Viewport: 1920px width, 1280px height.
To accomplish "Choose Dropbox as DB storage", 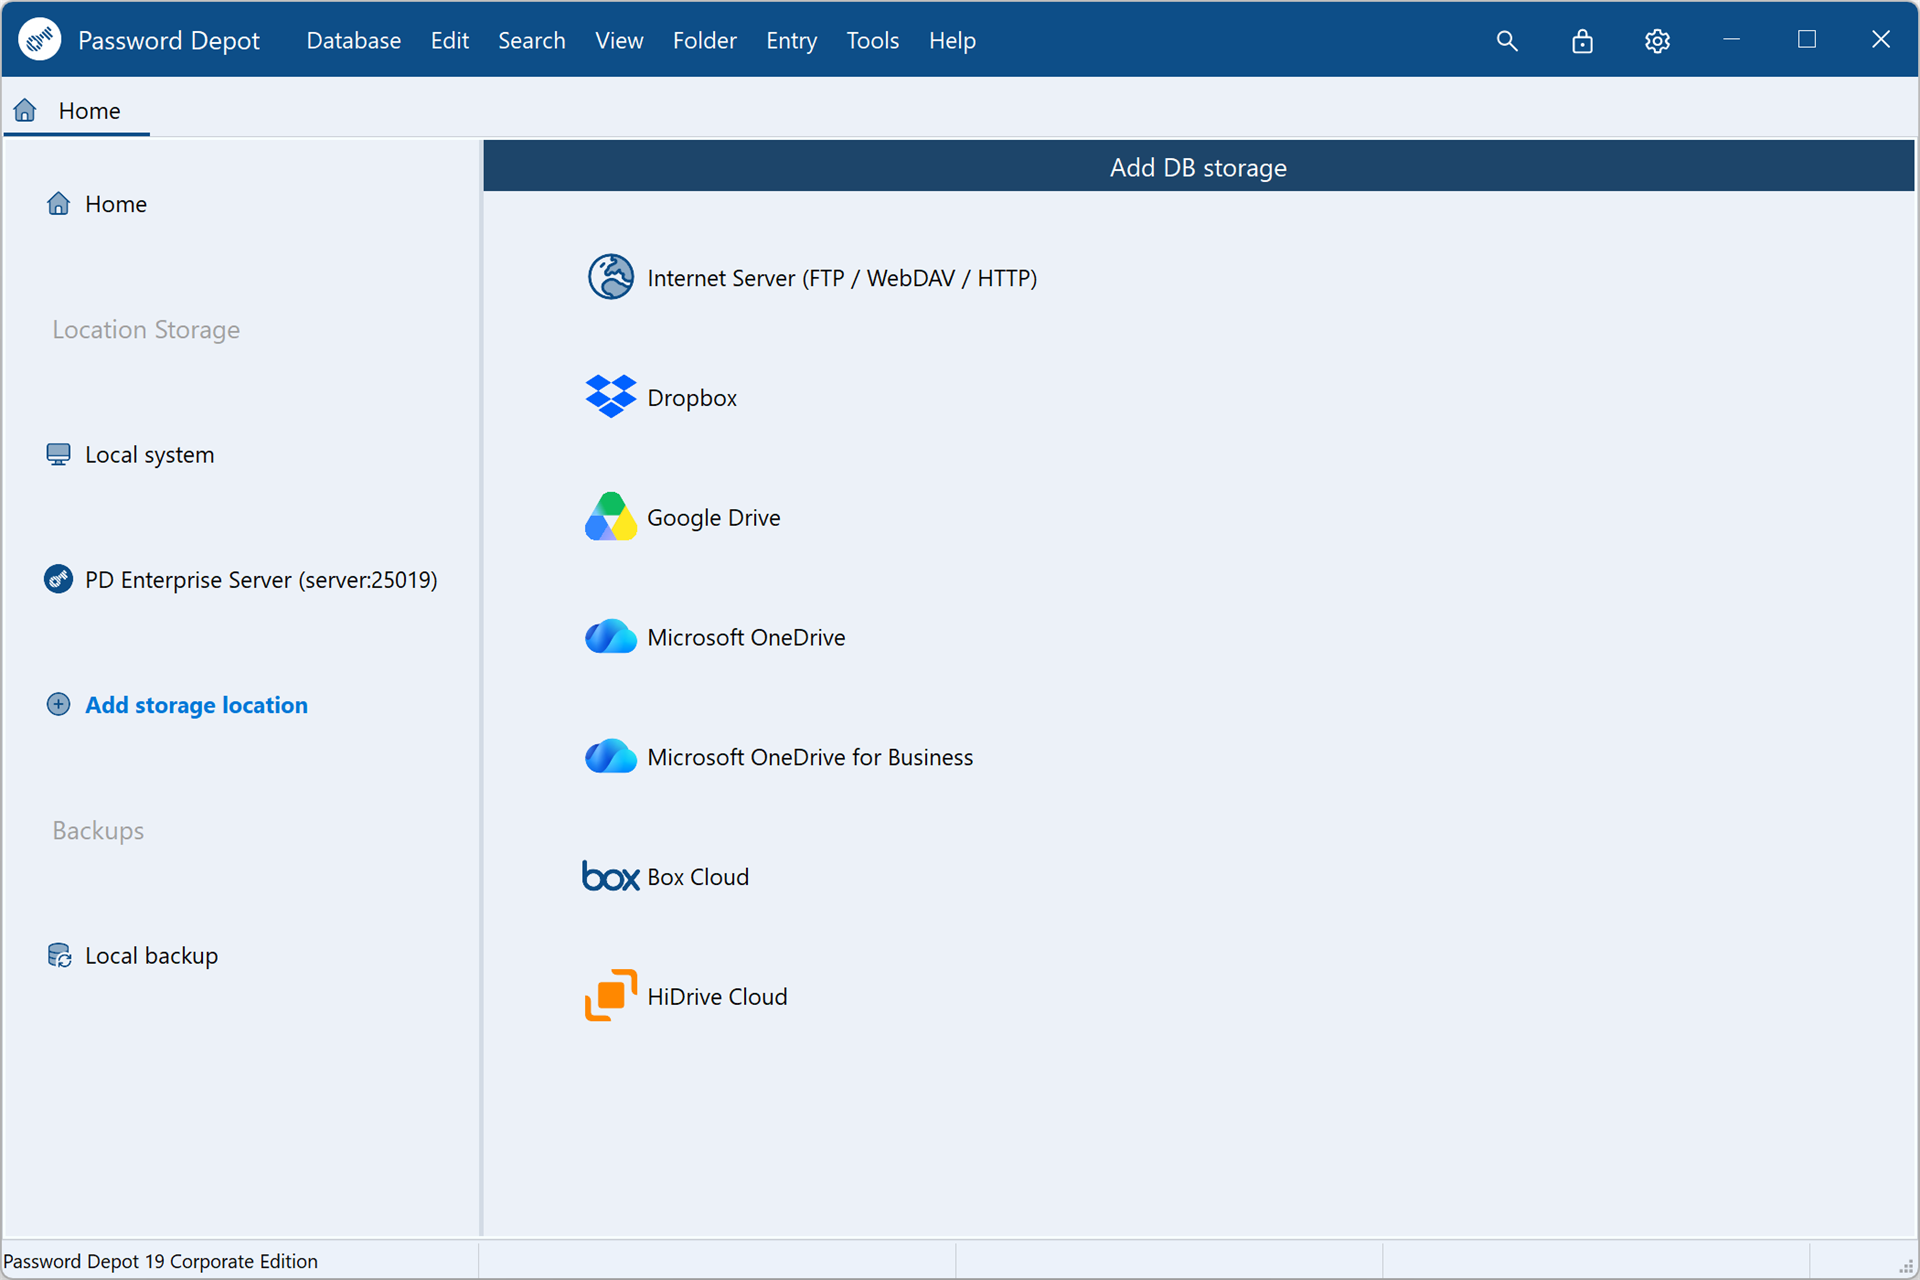I will tap(692, 398).
